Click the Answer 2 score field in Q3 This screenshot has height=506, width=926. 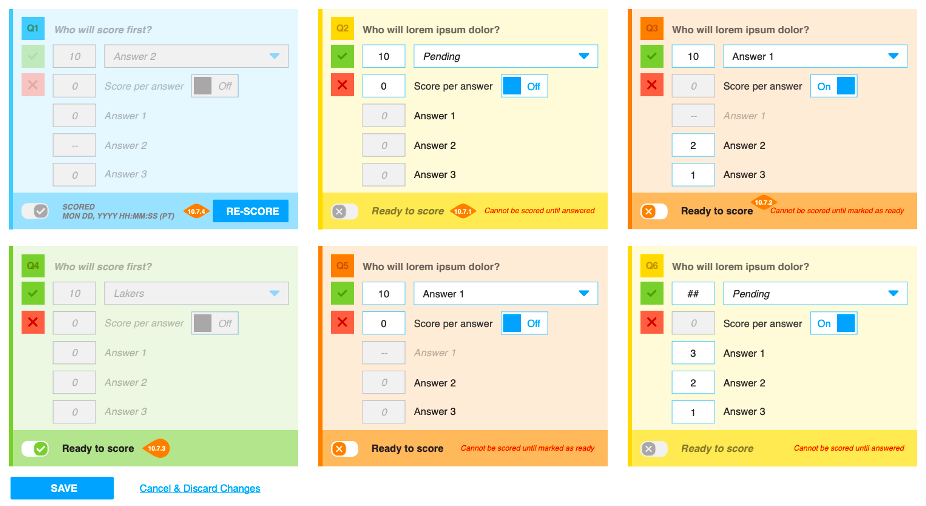pyautogui.click(x=693, y=146)
